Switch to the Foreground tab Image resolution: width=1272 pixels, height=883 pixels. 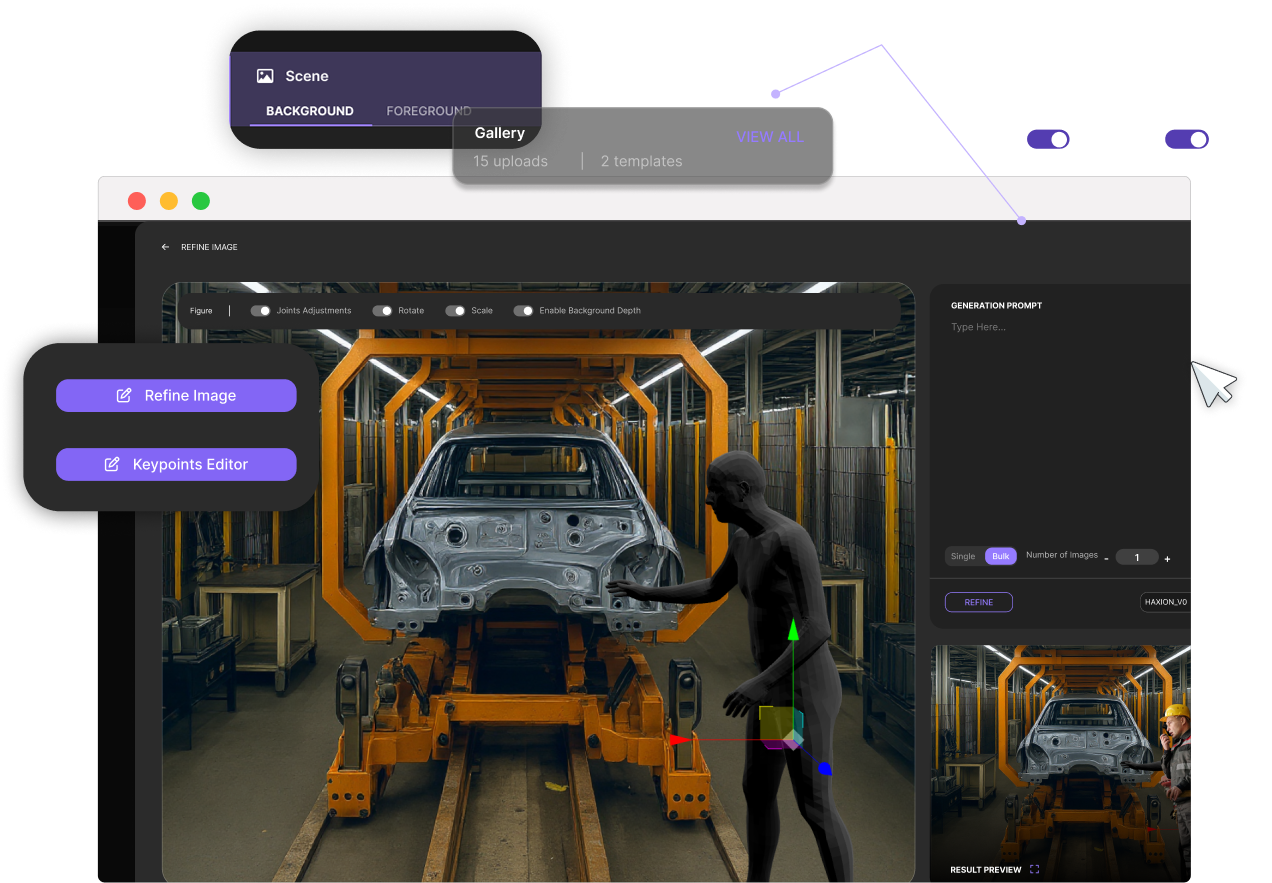[428, 111]
